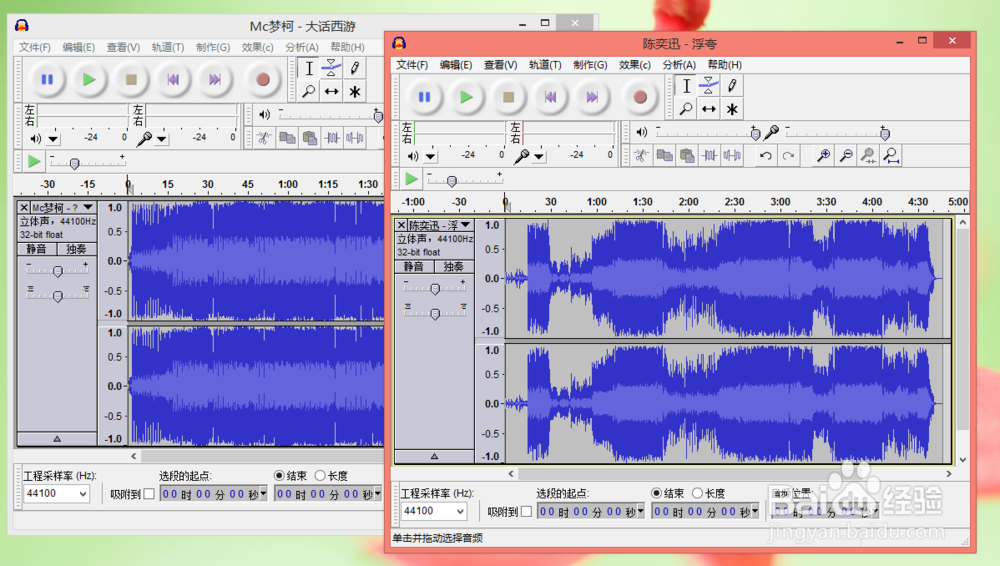Click the Copy icon in 浮夸 window

pyautogui.click(x=664, y=155)
